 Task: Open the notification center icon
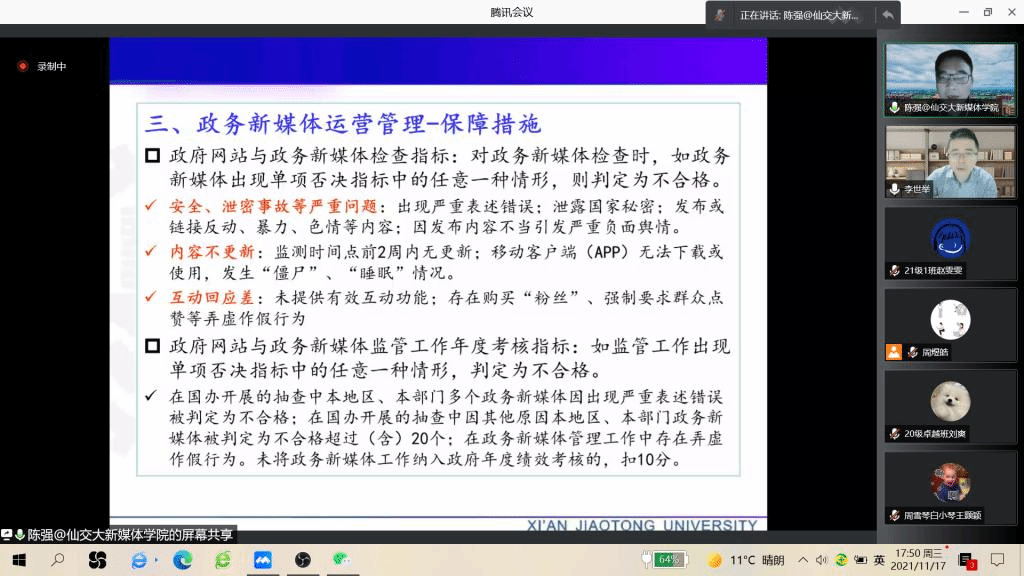997,560
